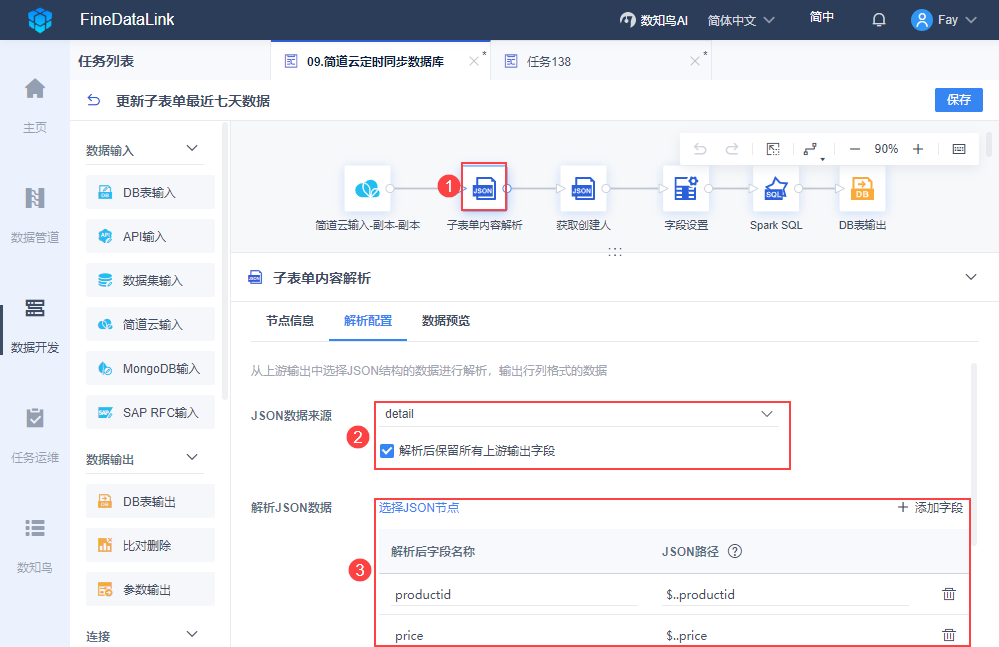Open the connection line style tool
The width and height of the screenshot is (999, 647).
(x=812, y=150)
